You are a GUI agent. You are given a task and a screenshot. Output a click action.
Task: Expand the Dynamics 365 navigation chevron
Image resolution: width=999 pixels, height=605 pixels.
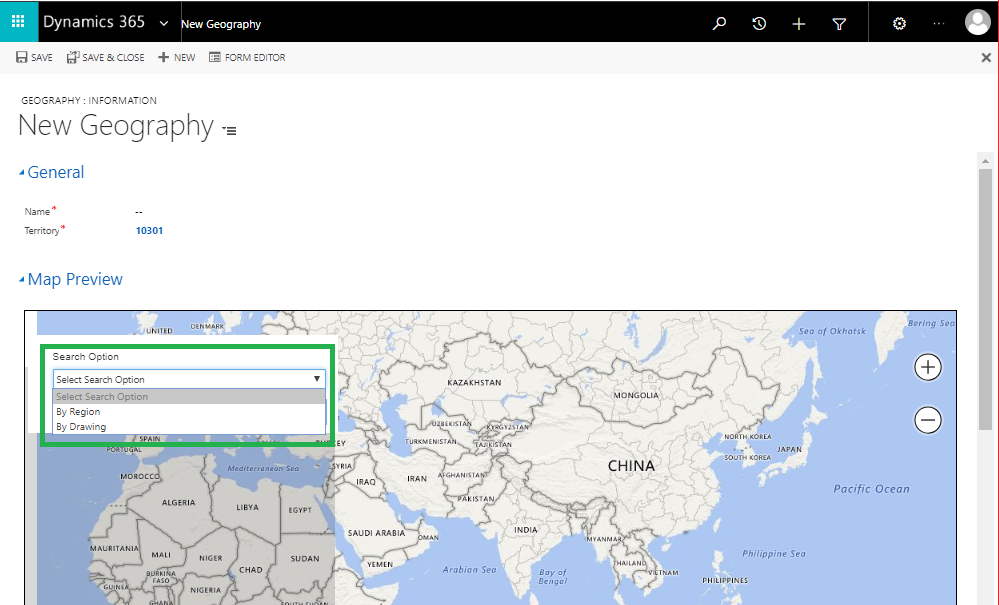(x=164, y=23)
